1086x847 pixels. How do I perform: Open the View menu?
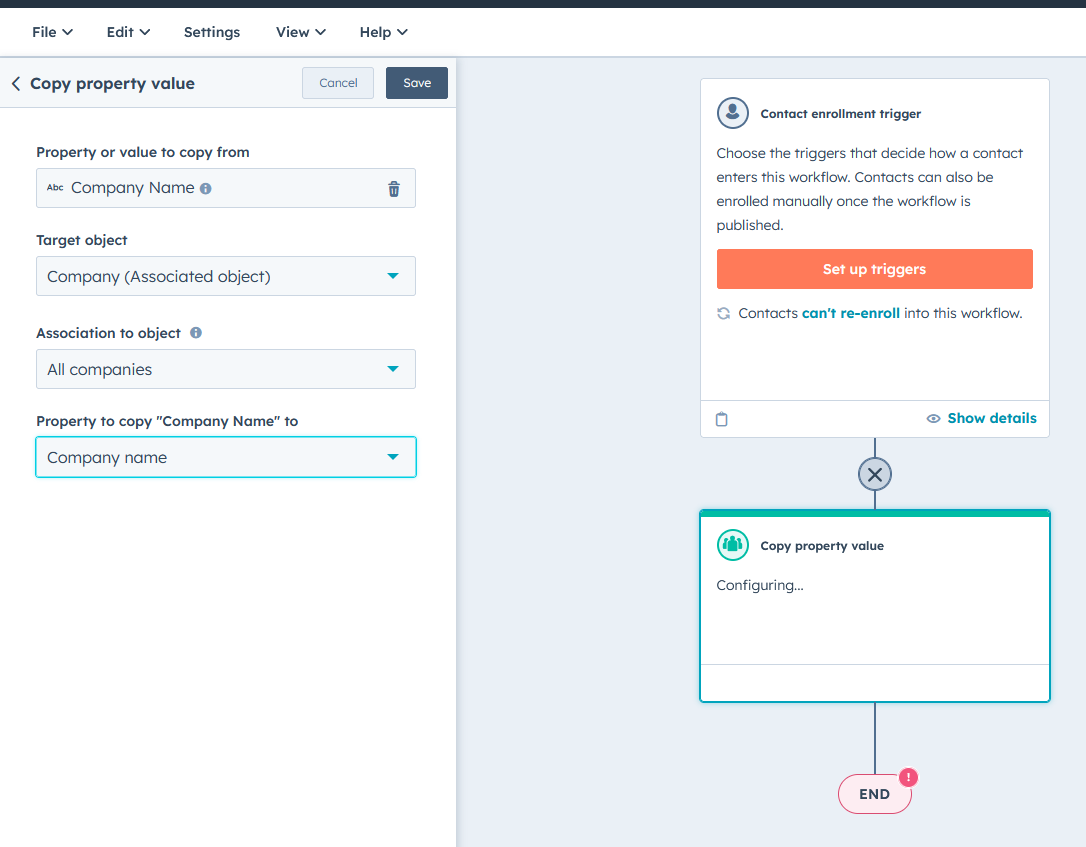[x=299, y=31]
